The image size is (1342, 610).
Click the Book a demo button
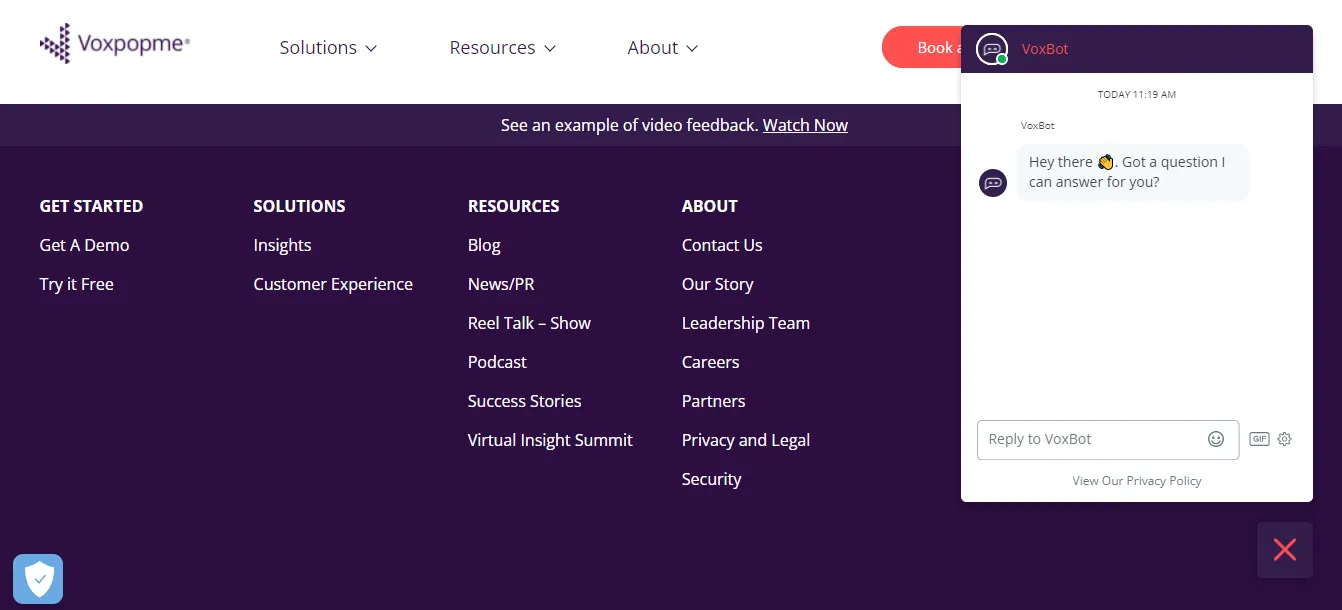coord(921,47)
